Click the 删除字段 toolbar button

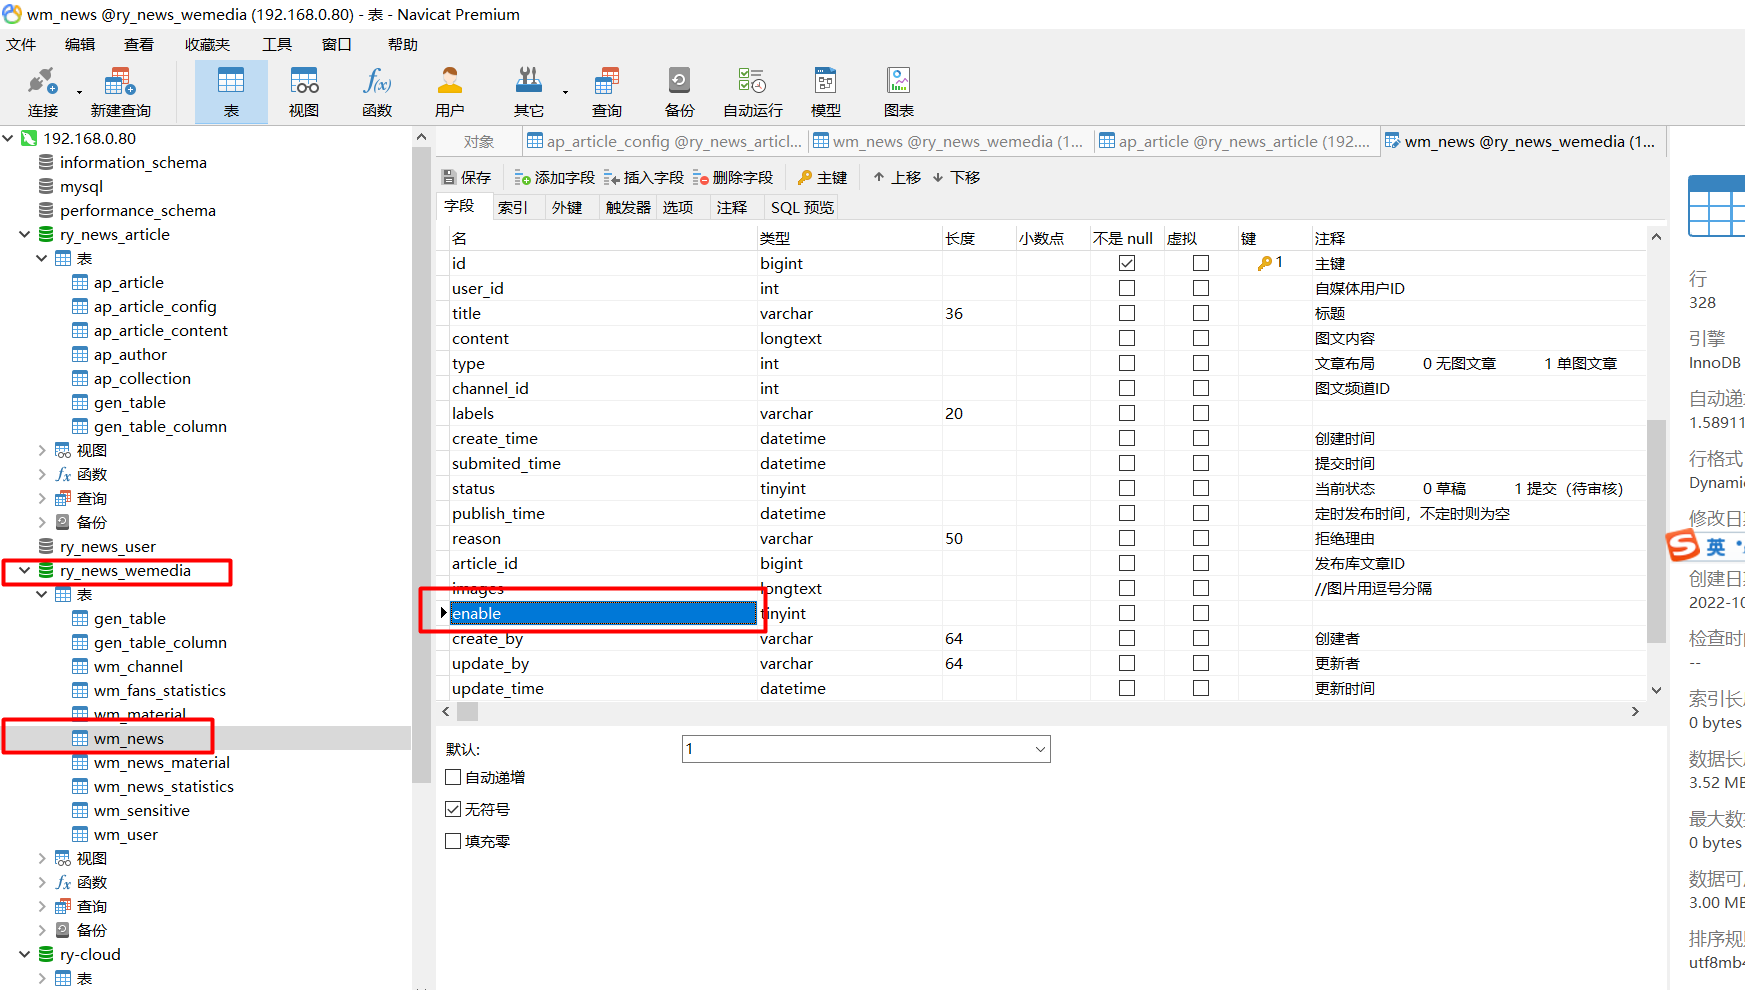pyautogui.click(x=734, y=176)
